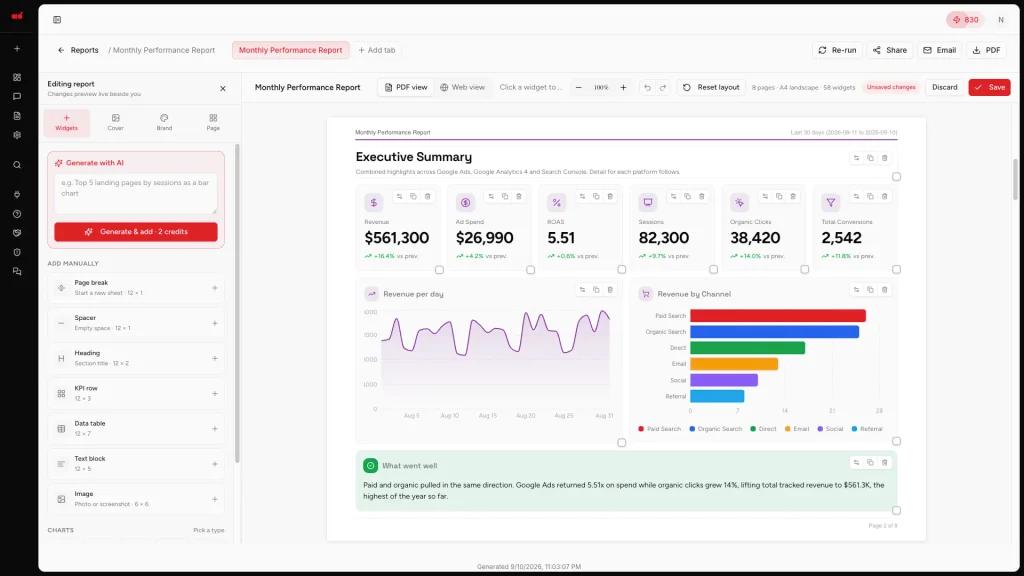Click the corner box of the ROAS card

click(x=622, y=270)
